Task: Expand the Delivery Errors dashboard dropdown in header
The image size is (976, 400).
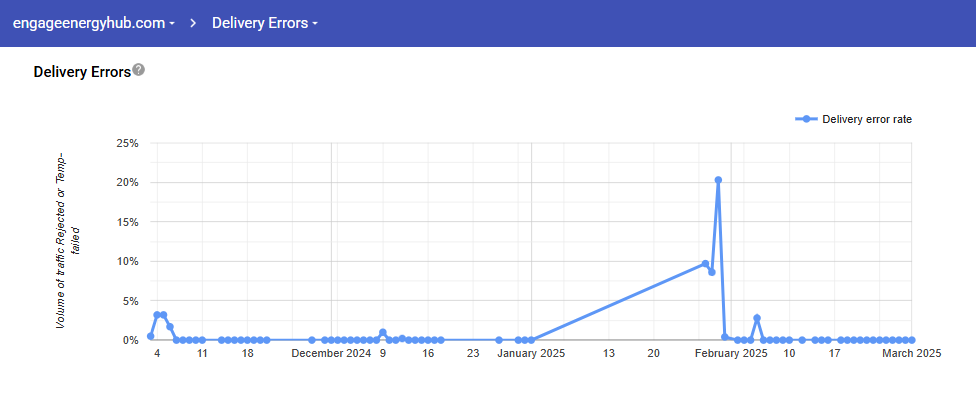Action: 264,23
